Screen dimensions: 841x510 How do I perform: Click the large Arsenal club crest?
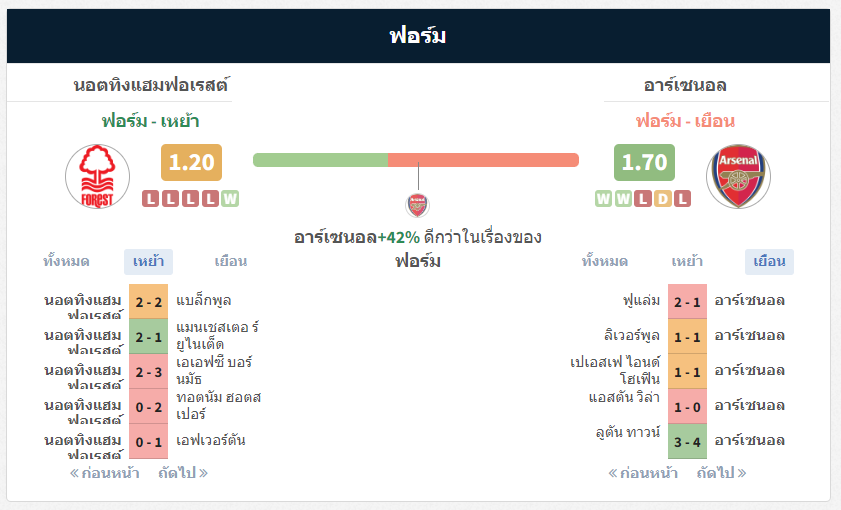click(738, 176)
